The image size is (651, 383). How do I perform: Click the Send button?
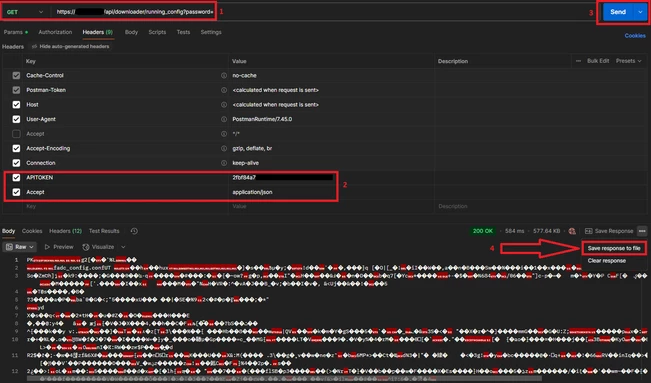pyautogui.click(x=618, y=12)
